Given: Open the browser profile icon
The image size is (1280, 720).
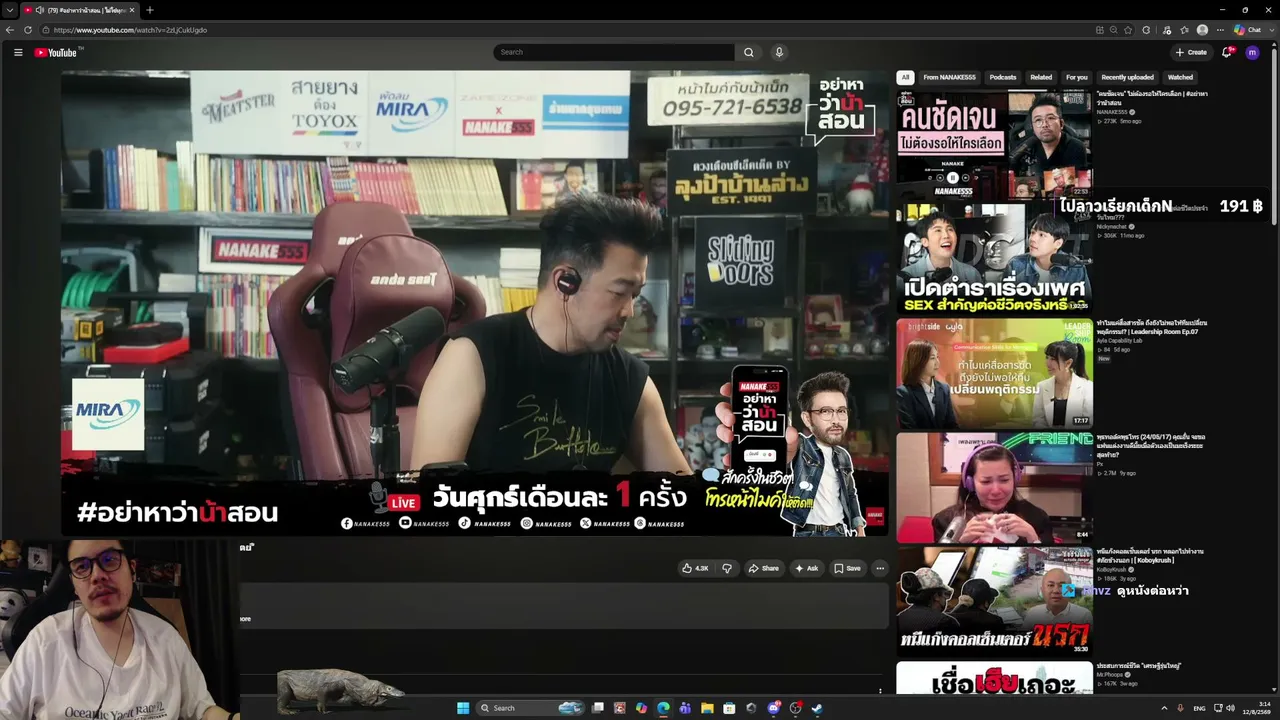Looking at the screenshot, I should coord(1202,30).
